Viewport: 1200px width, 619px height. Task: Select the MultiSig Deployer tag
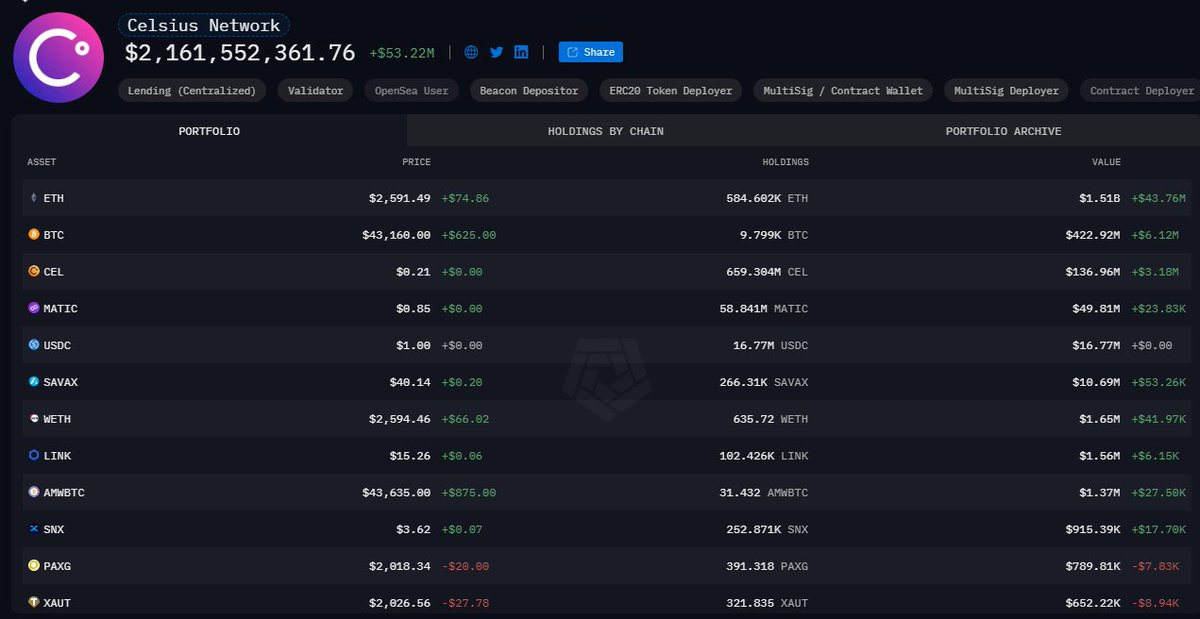(x=1006, y=90)
